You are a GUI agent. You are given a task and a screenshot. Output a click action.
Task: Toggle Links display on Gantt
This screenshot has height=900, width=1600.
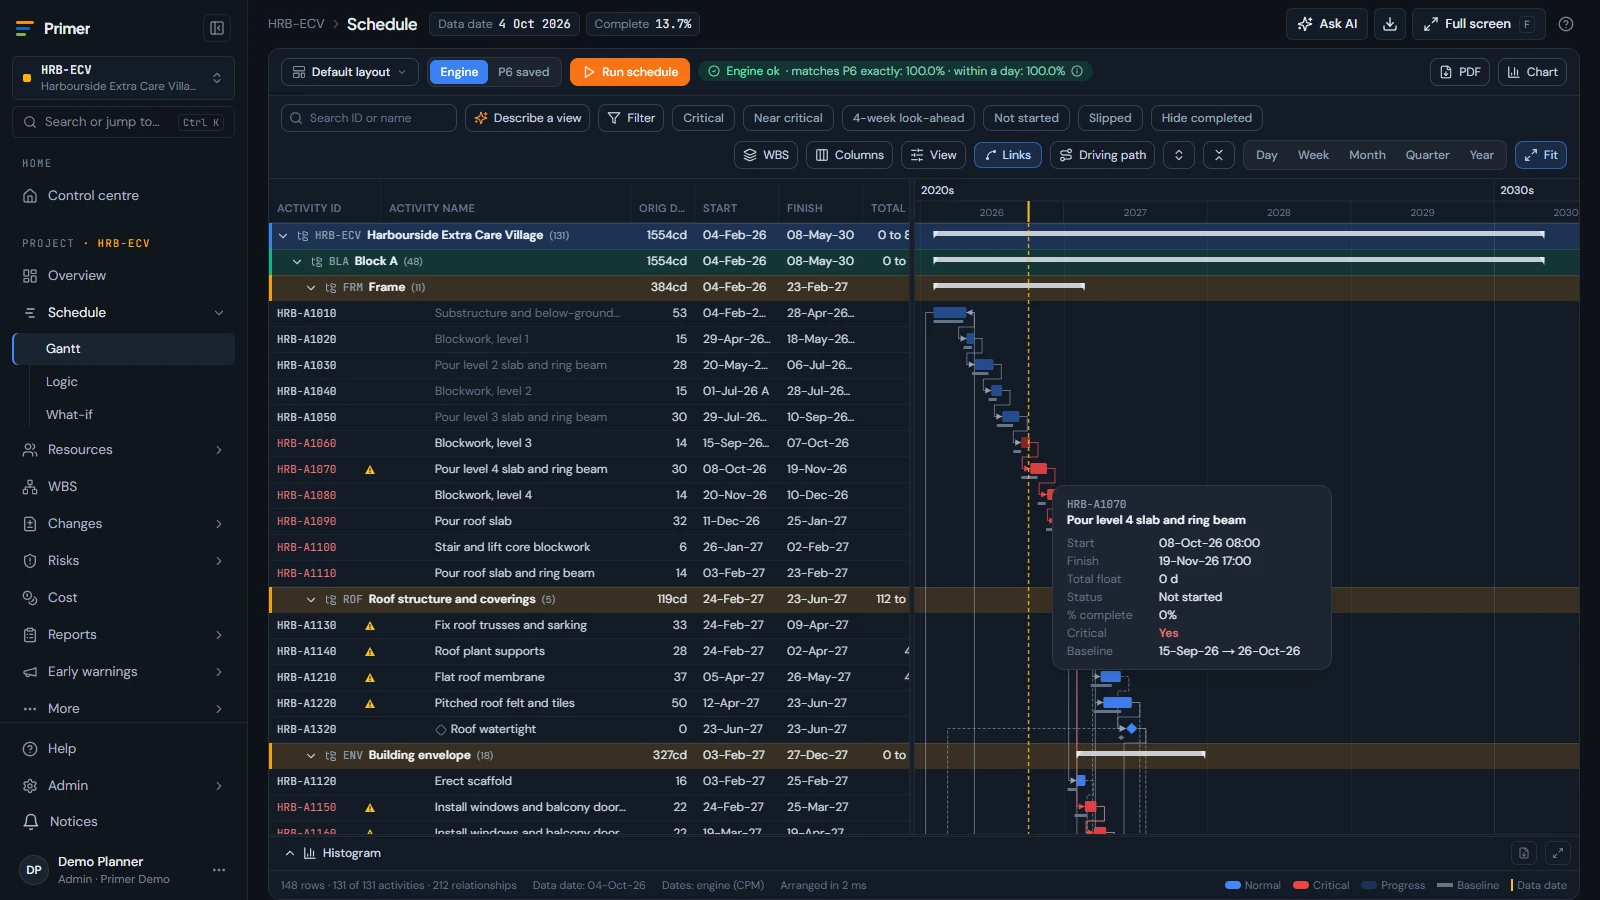click(x=1008, y=155)
